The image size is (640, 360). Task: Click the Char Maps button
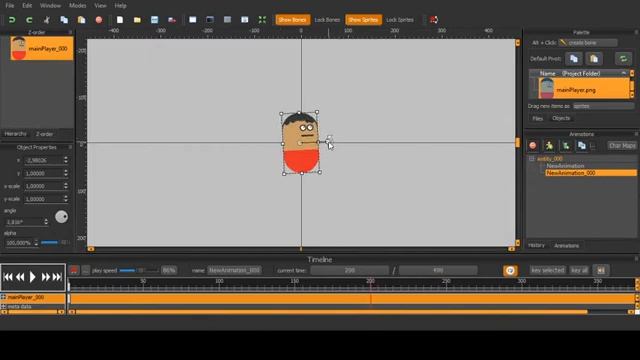[622, 146]
